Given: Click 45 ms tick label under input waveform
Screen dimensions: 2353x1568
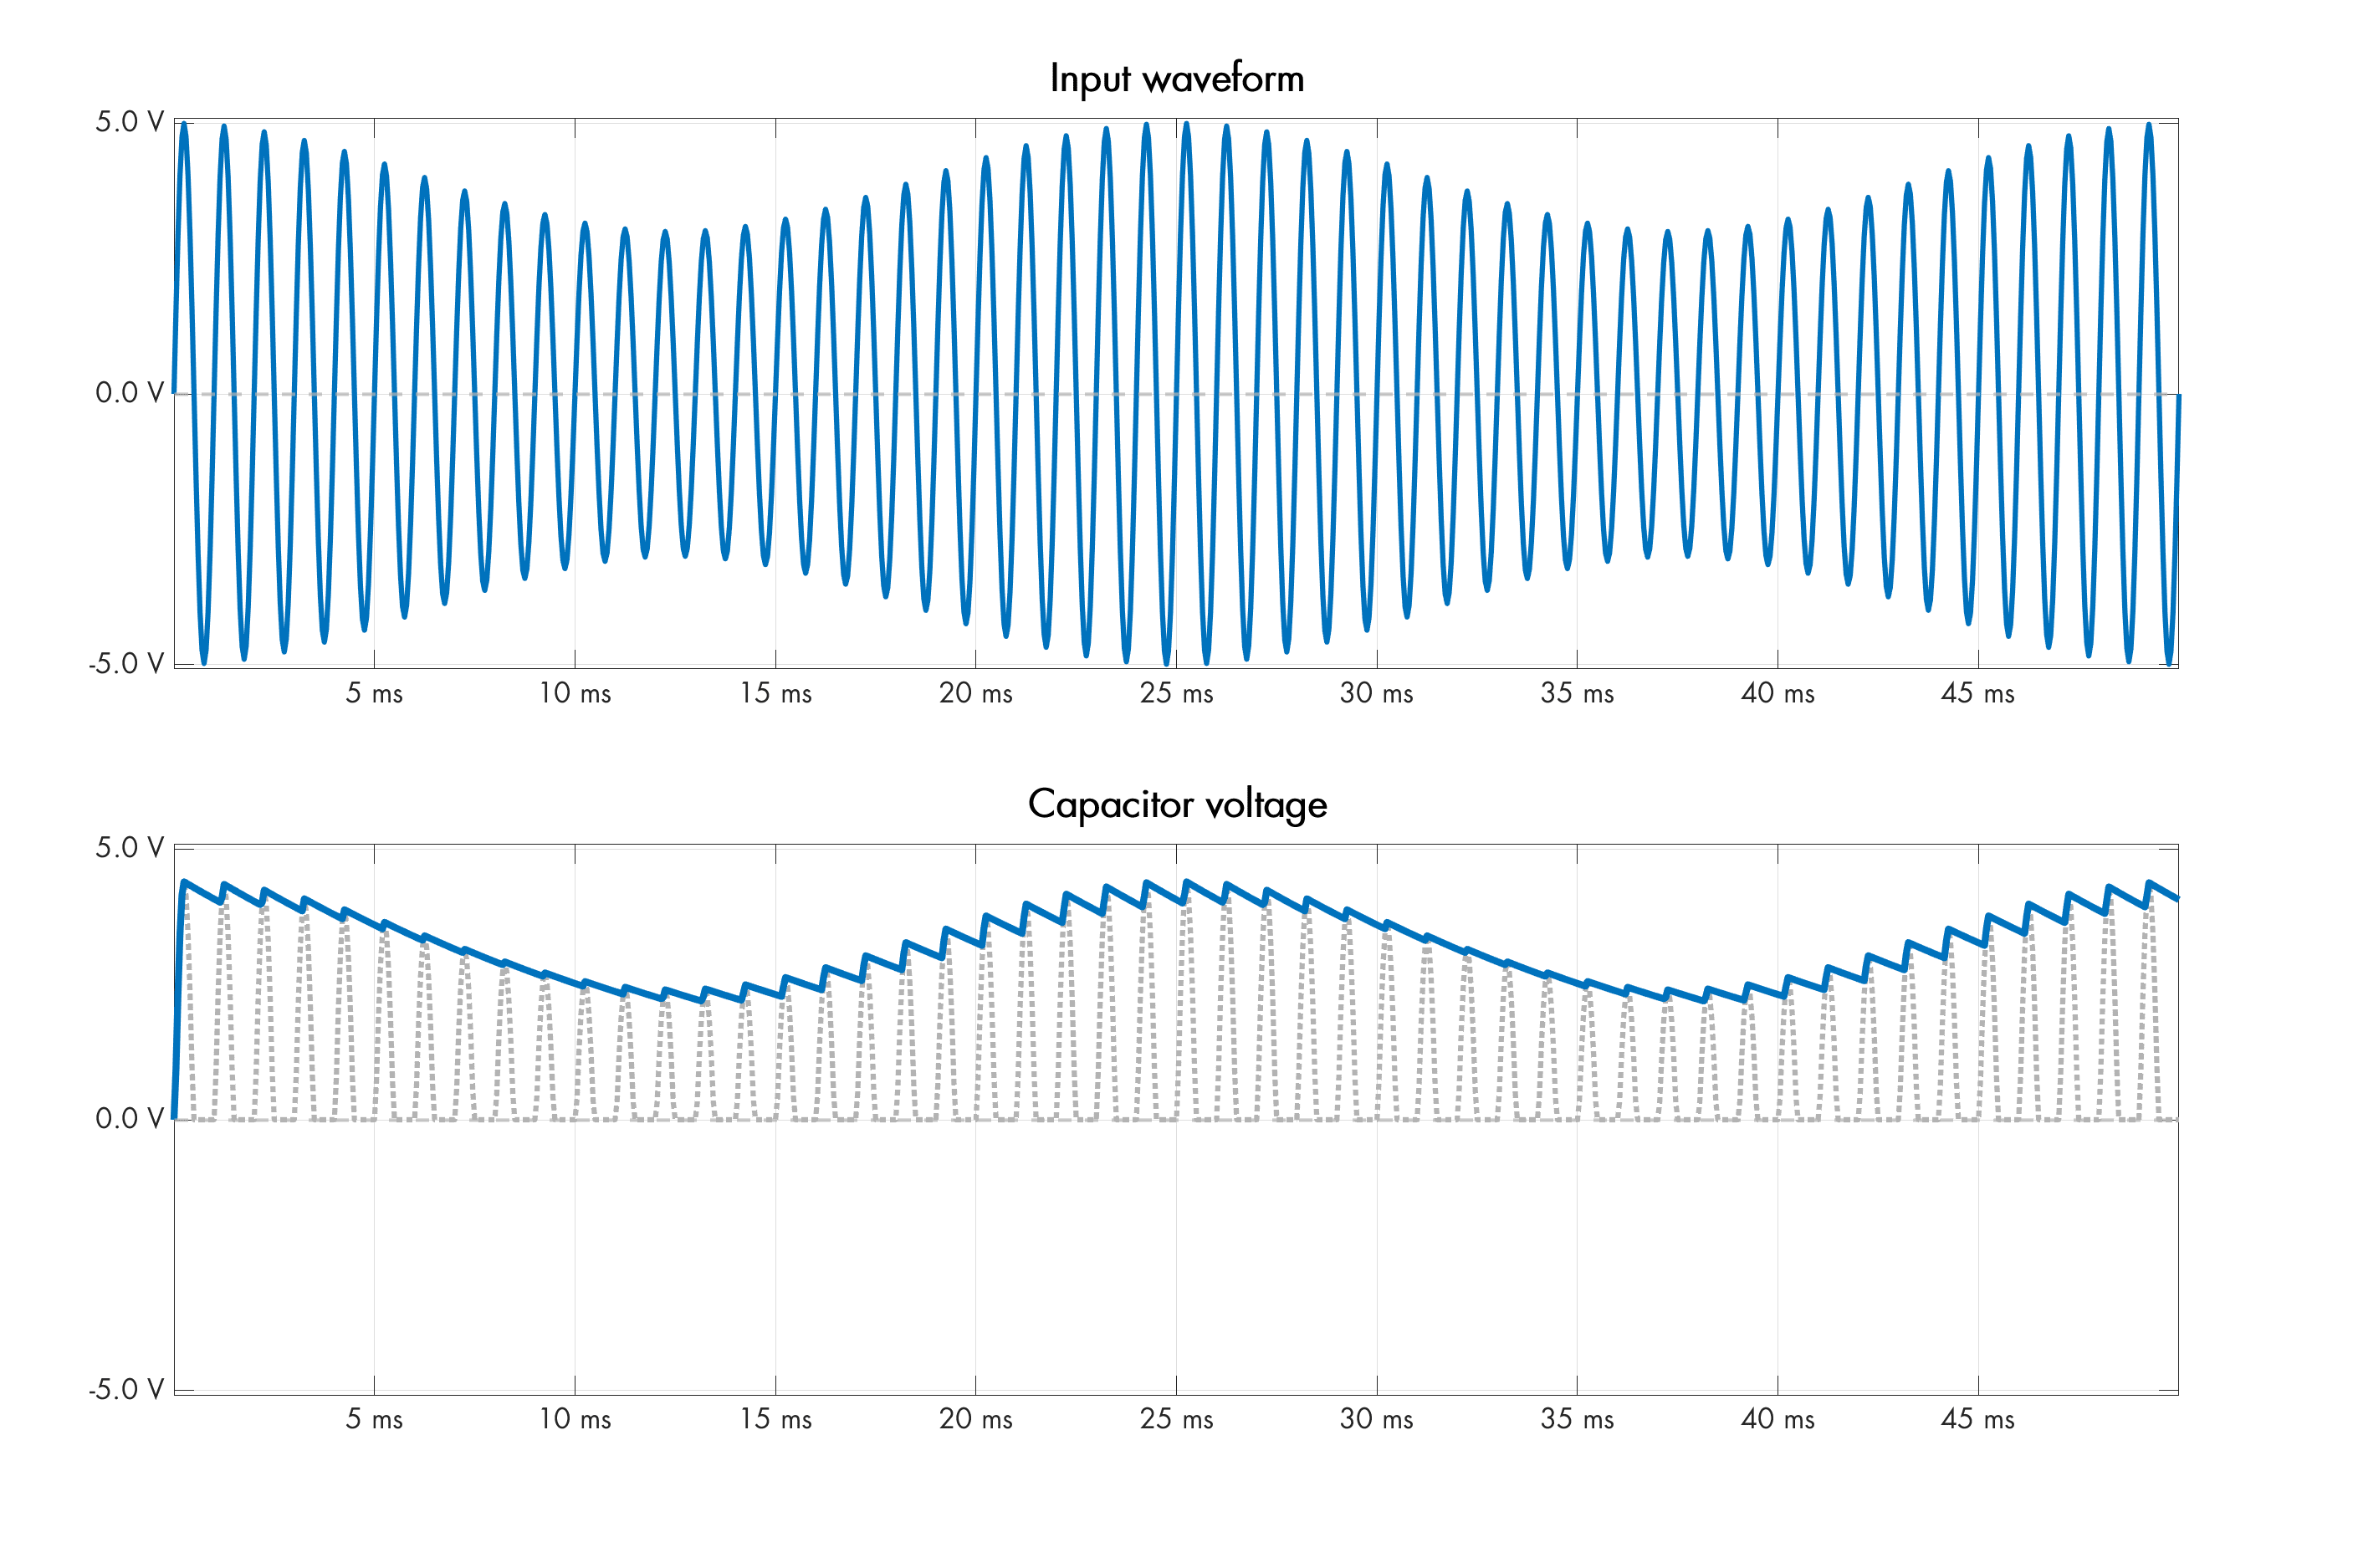Looking at the screenshot, I should click(x=1977, y=693).
